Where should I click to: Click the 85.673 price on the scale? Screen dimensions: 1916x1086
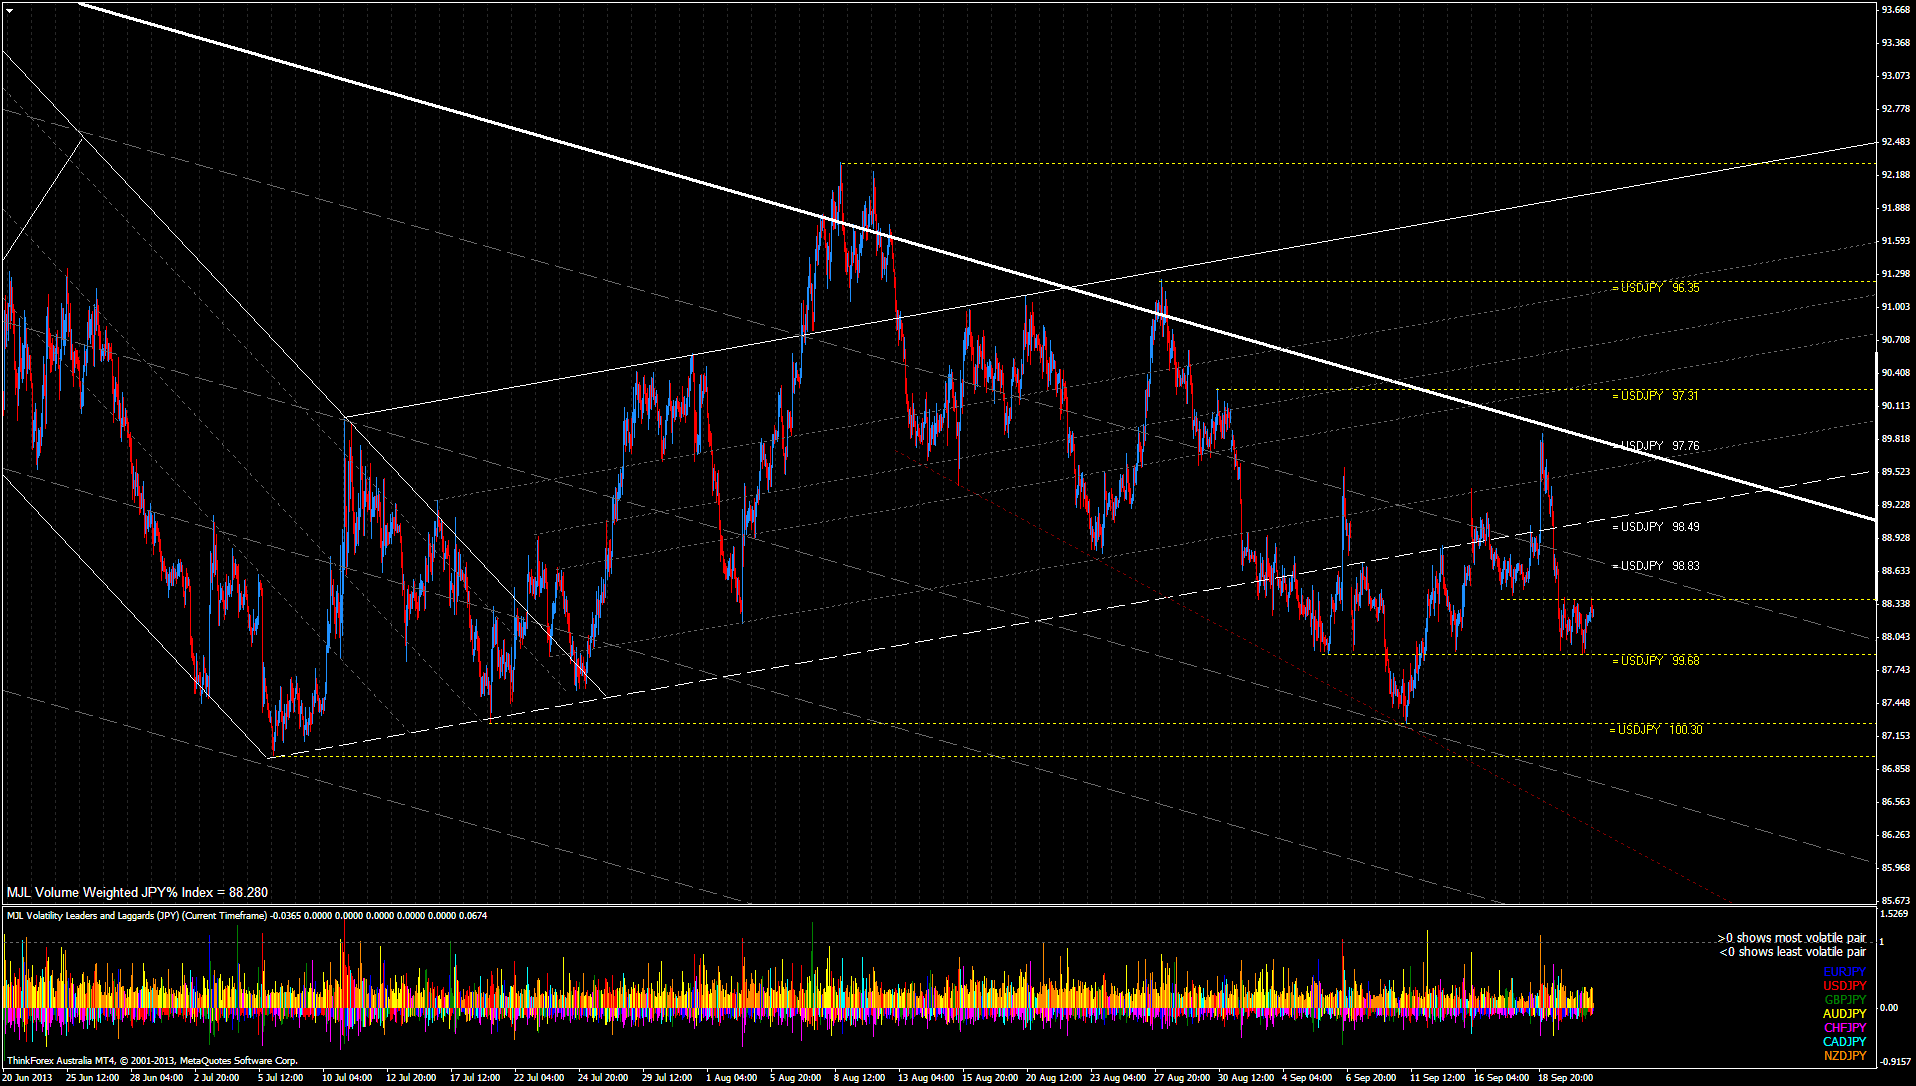pyautogui.click(x=1896, y=900)
